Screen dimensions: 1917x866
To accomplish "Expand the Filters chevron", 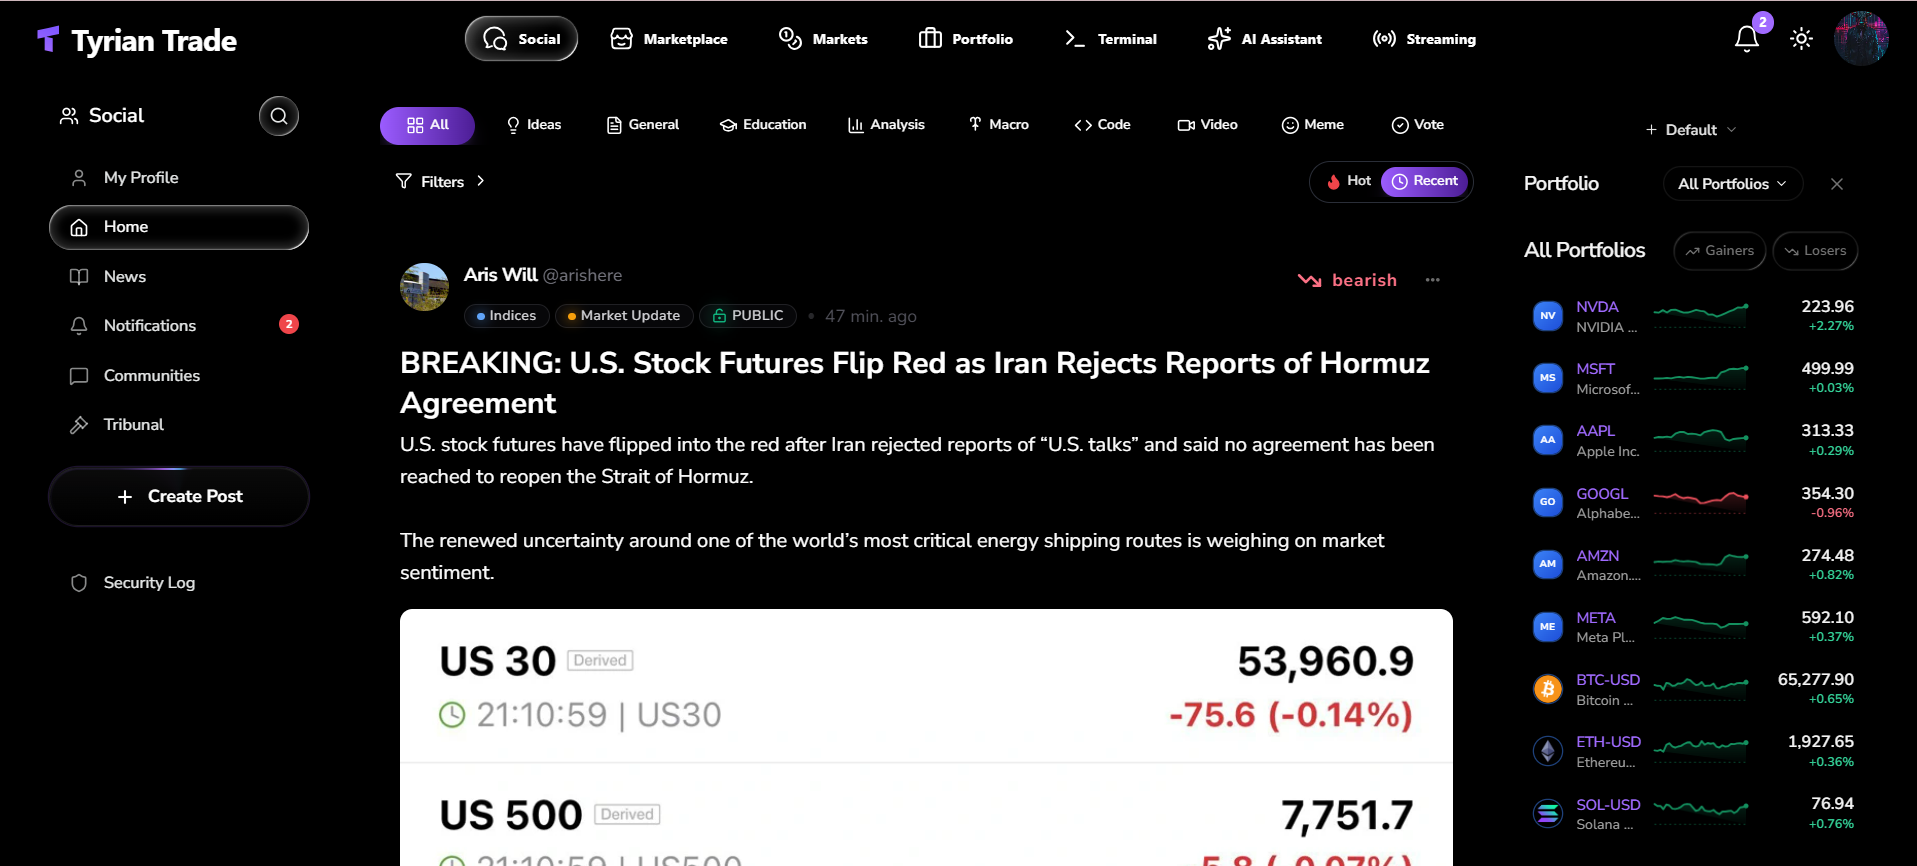I will [481, 181].
